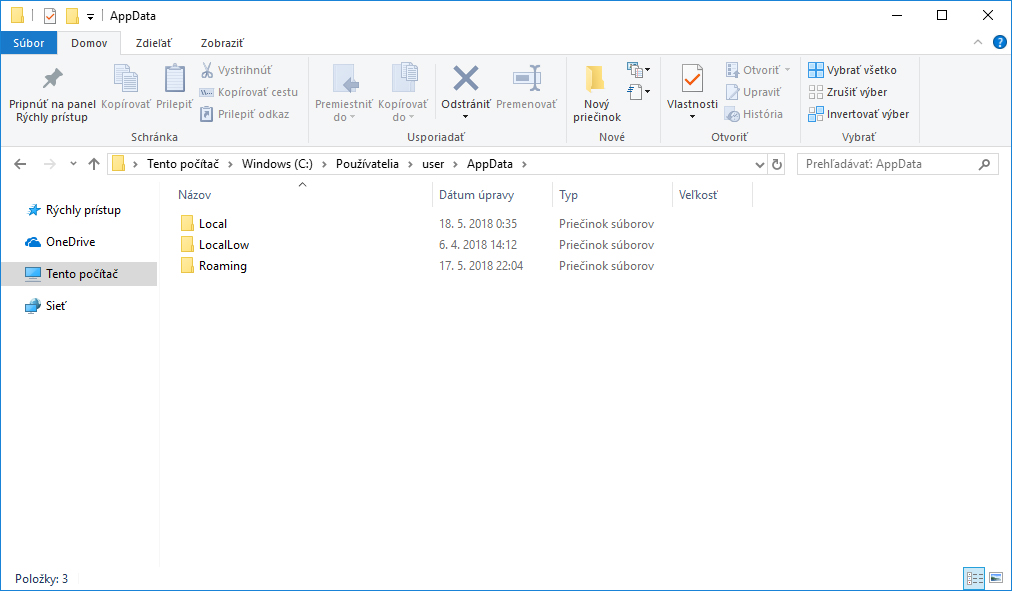Viewport: 1012px width, 591px height.
Task: Click the Odstrániť red X icon
Action: [x=466, y=79]
